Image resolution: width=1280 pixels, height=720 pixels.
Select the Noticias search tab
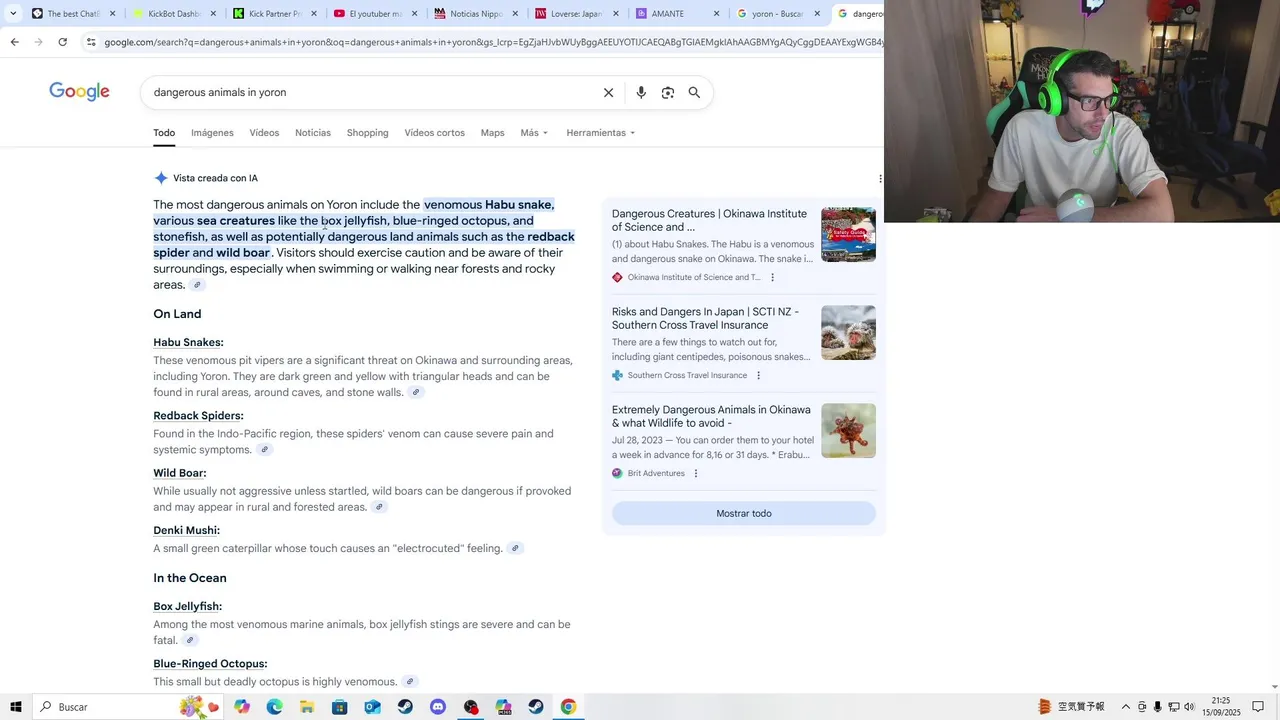click(x=313, y=133)
